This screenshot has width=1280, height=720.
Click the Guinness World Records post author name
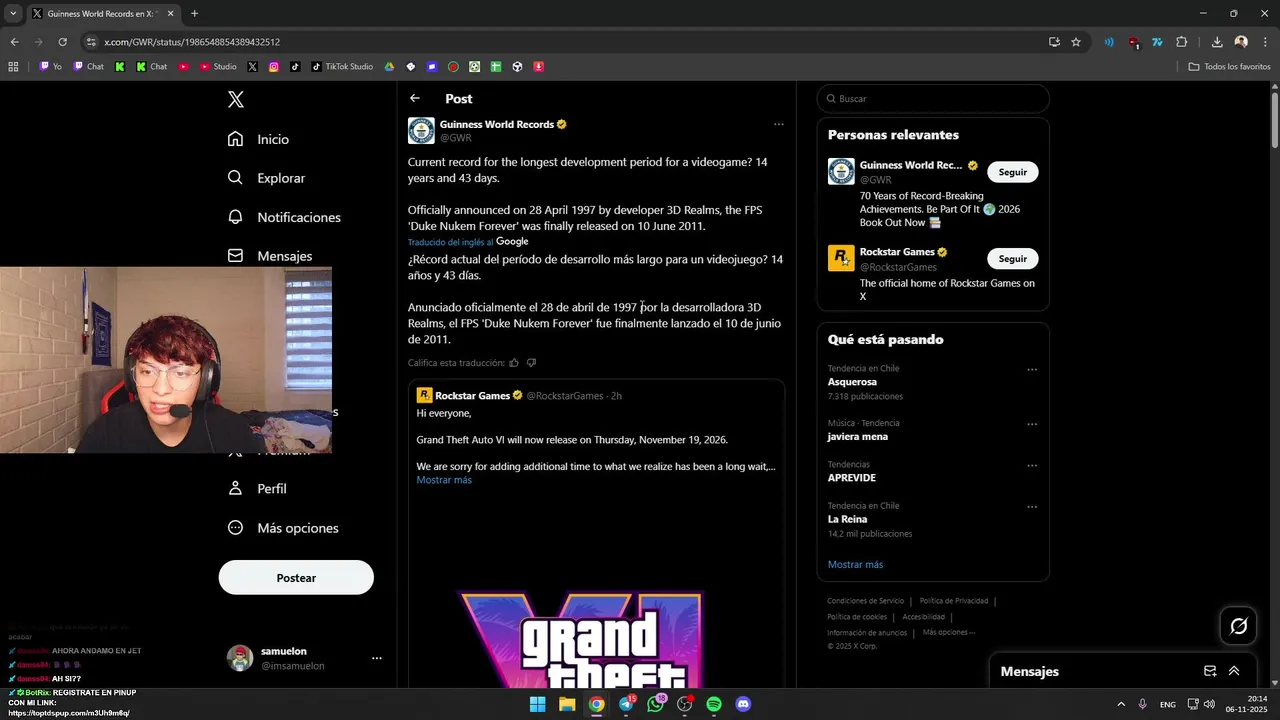coord(497,124)
